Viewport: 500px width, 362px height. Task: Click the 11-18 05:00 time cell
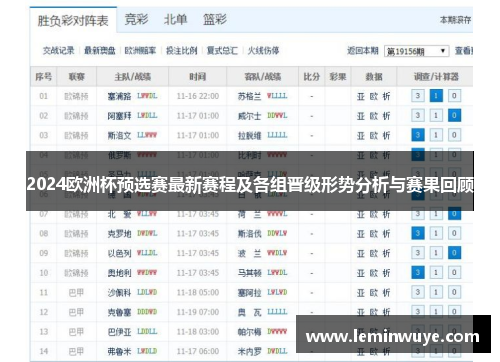coord(198,293)
